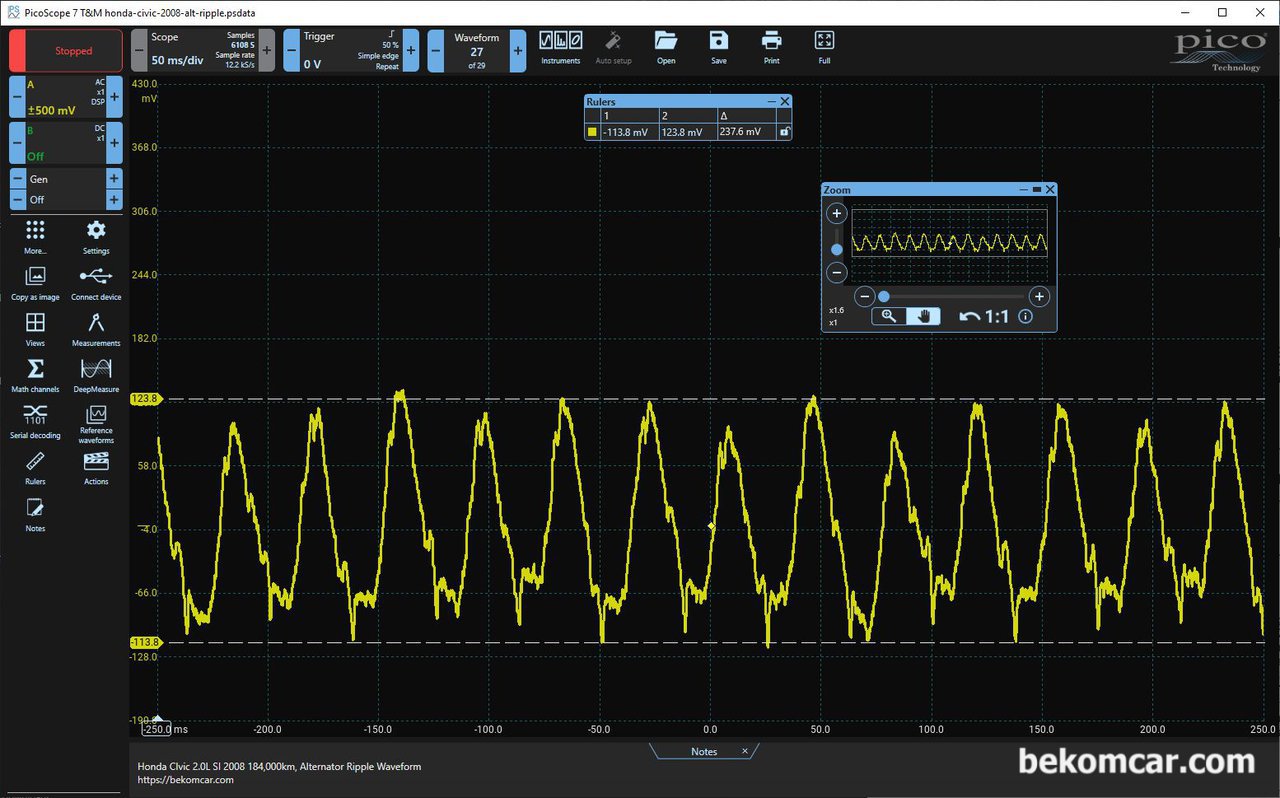Open the Views layout tool
Image resolution: width=1280 pixels, height=798 pixels.
pos(35,329)
